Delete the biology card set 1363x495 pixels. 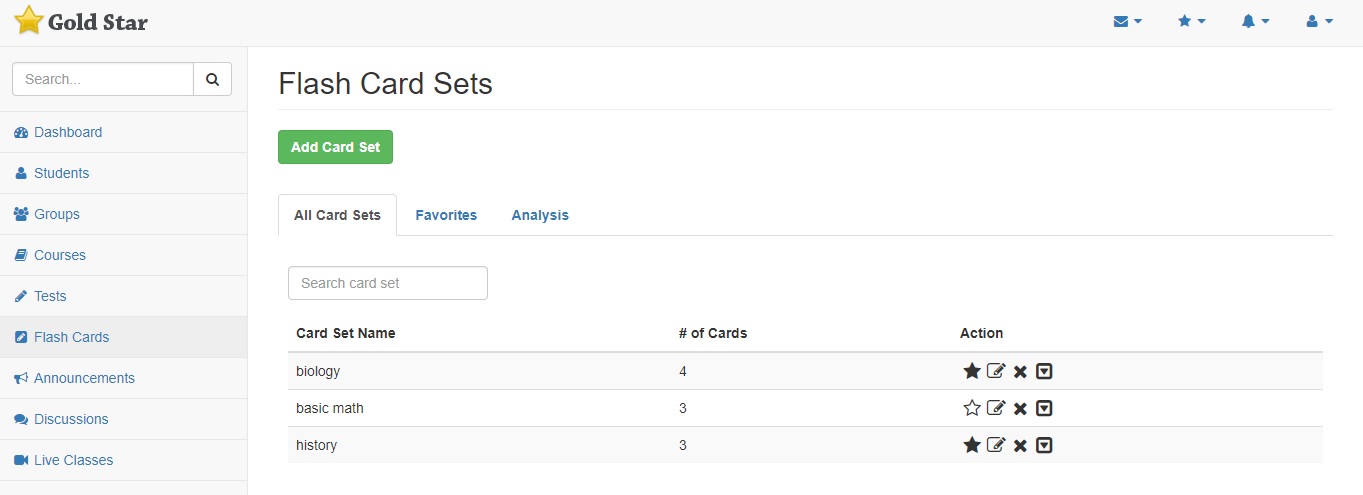[x=1020, y=371]
